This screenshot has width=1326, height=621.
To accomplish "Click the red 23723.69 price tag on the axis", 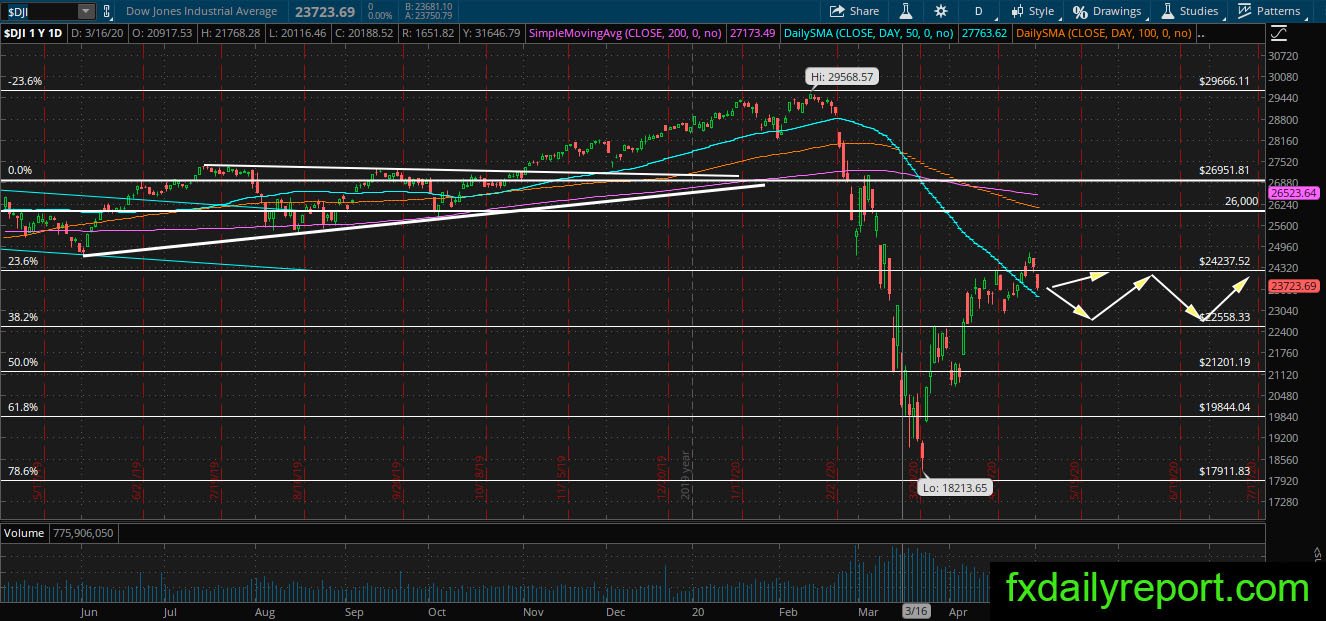I will 1295,286.
